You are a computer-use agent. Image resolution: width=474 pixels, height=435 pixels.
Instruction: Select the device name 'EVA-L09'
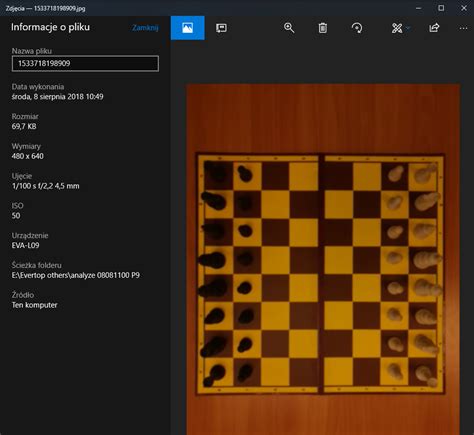click(x=26, y=245)
